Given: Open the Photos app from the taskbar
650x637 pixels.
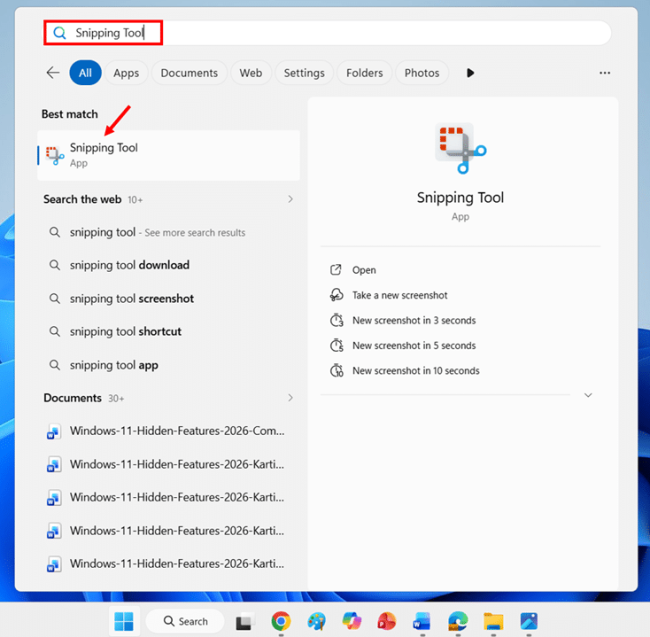Looking at the screenshot, I should click(529, 621).
